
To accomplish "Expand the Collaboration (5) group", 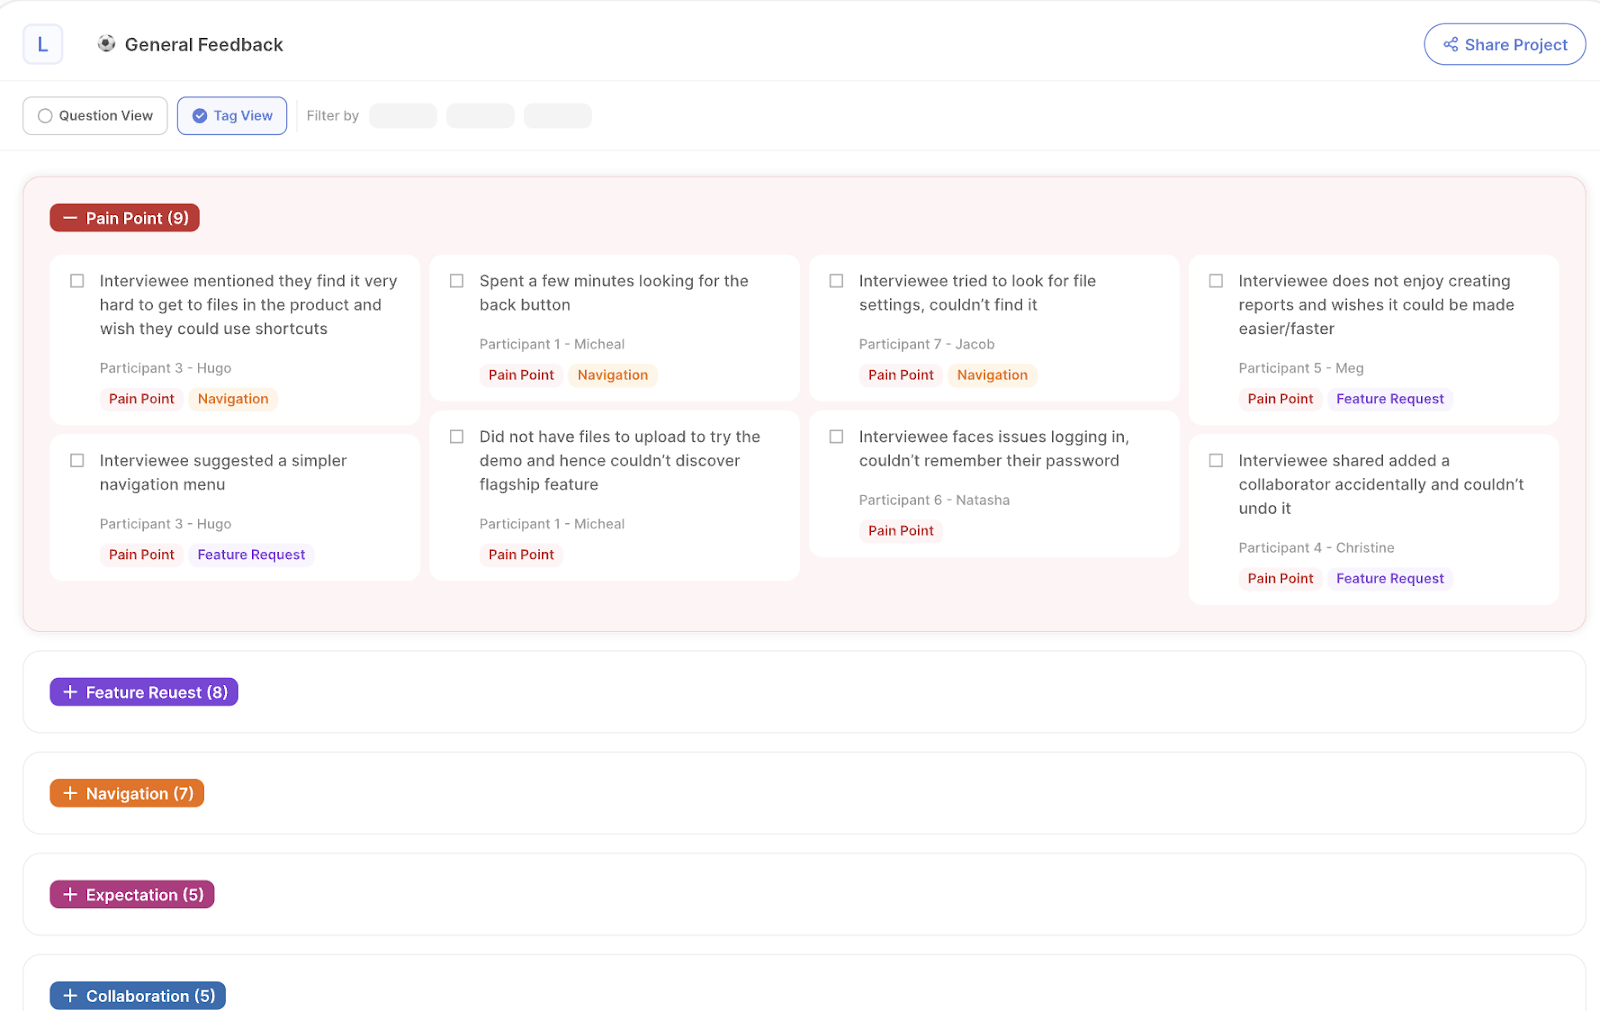I will point(138,996).
